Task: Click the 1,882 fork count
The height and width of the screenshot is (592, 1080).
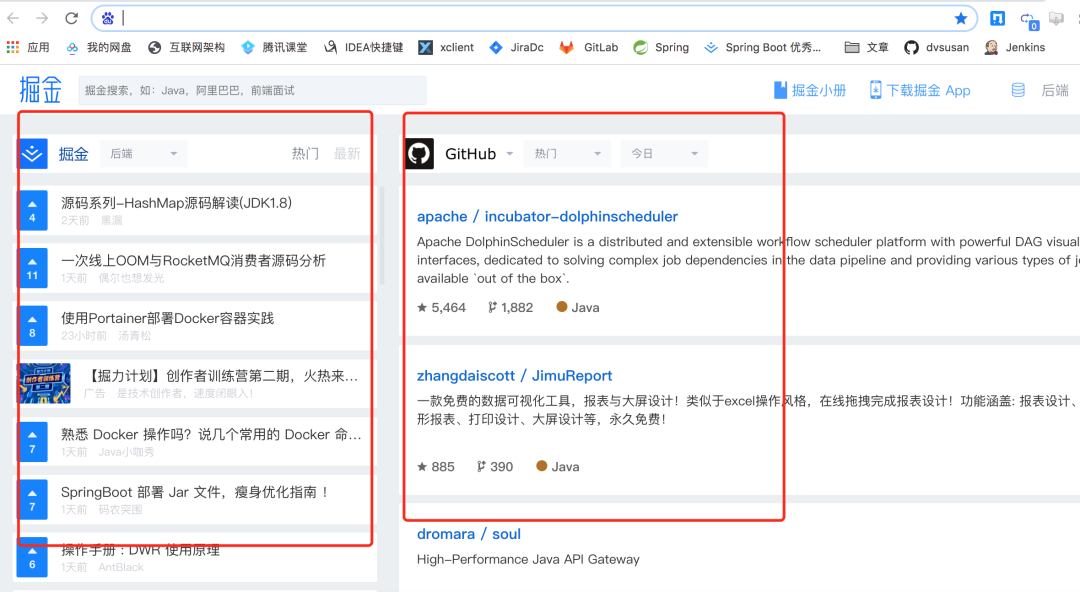Action: tap(510, 307)
